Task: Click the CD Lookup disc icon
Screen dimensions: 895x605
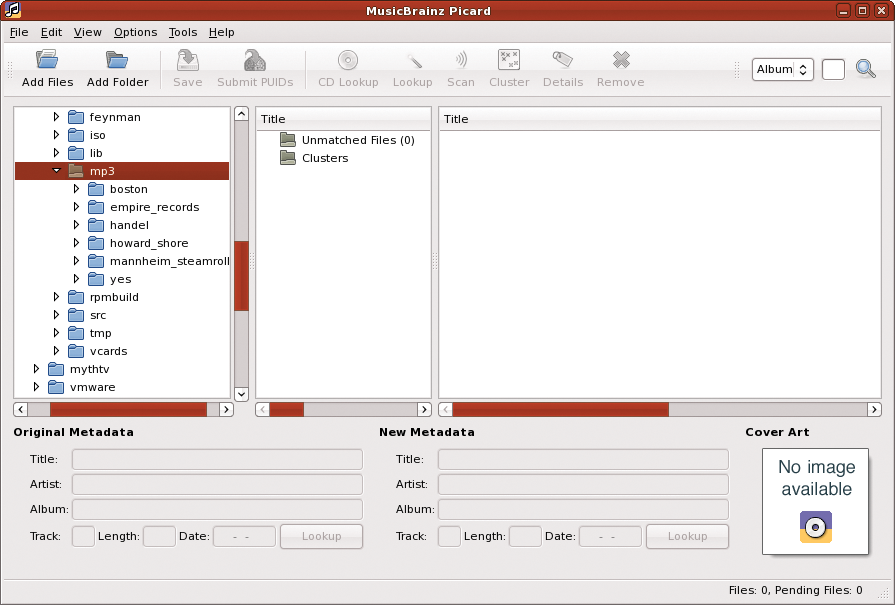Action: [348, 59]
